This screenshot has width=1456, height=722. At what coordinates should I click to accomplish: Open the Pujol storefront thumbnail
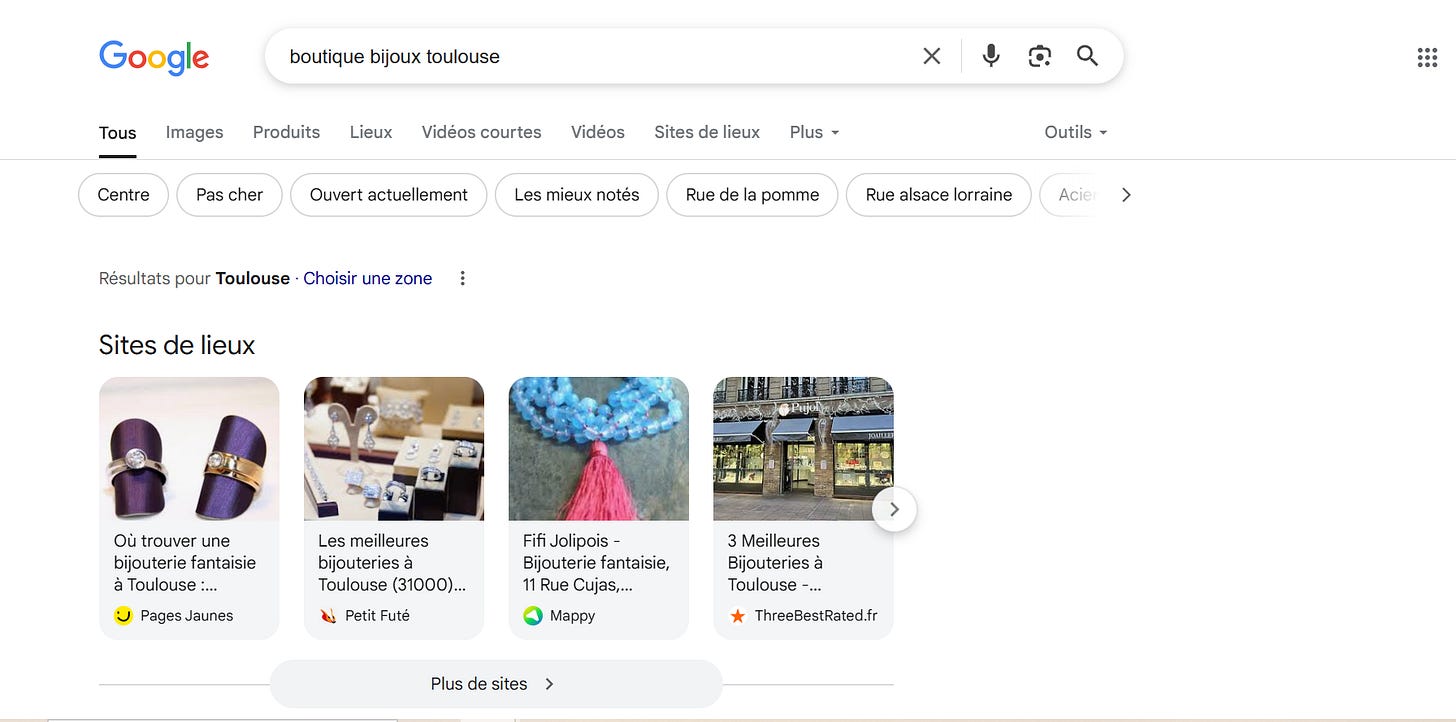(x=803, y=449)
